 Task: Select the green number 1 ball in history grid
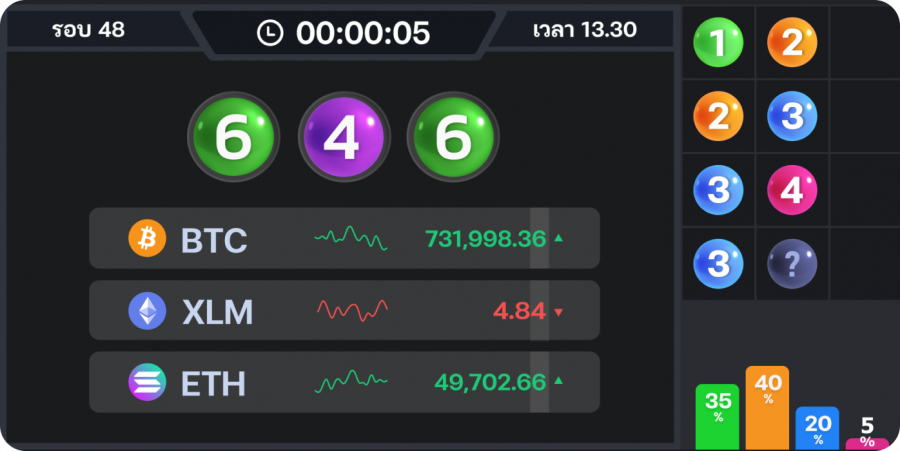(718, 42)
